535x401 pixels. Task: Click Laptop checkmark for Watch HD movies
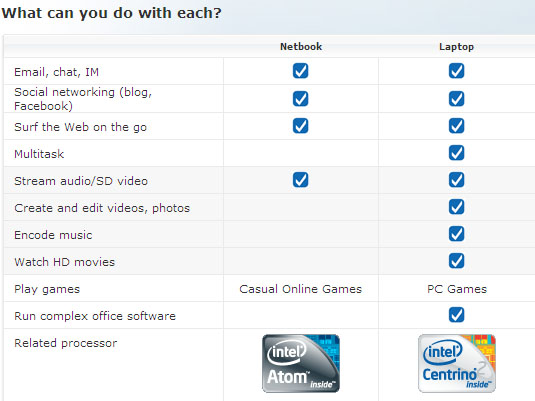click(x=457, y=261)
